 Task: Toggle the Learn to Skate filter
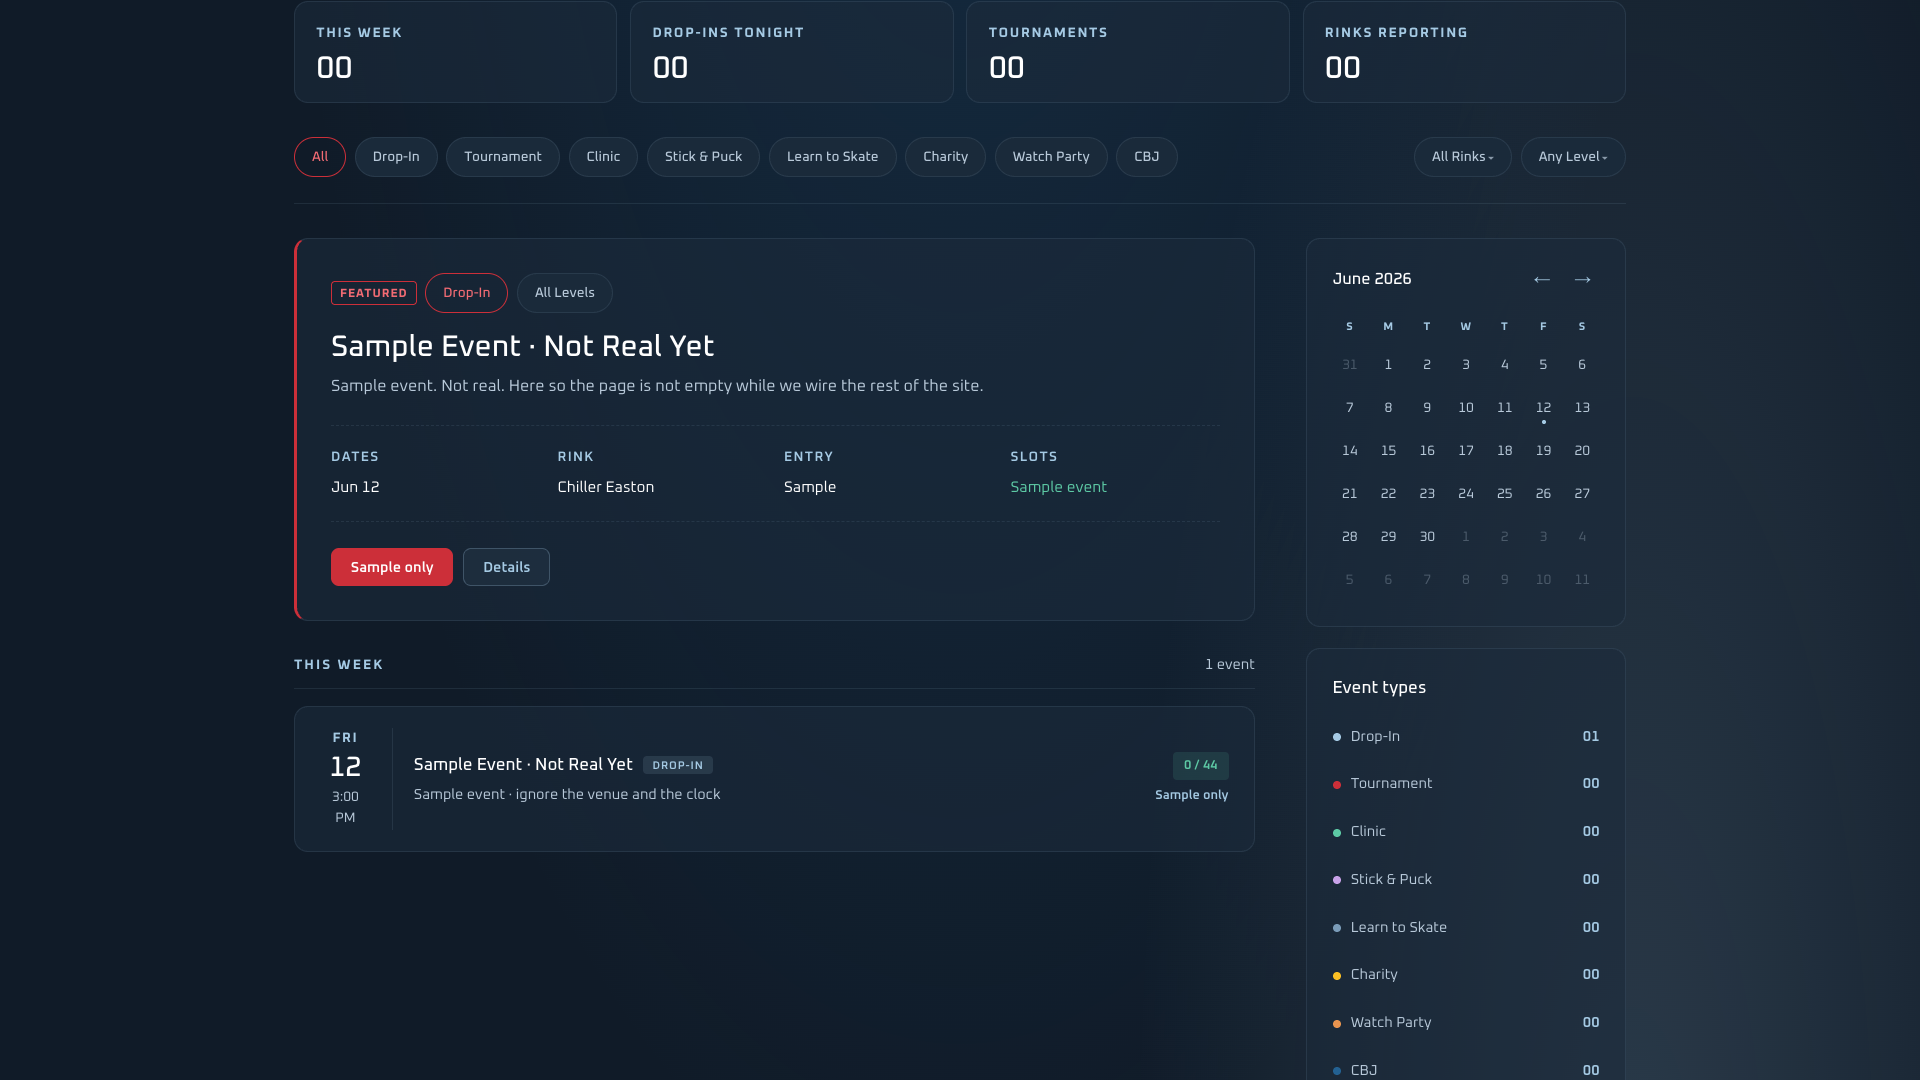pos(832,157)
